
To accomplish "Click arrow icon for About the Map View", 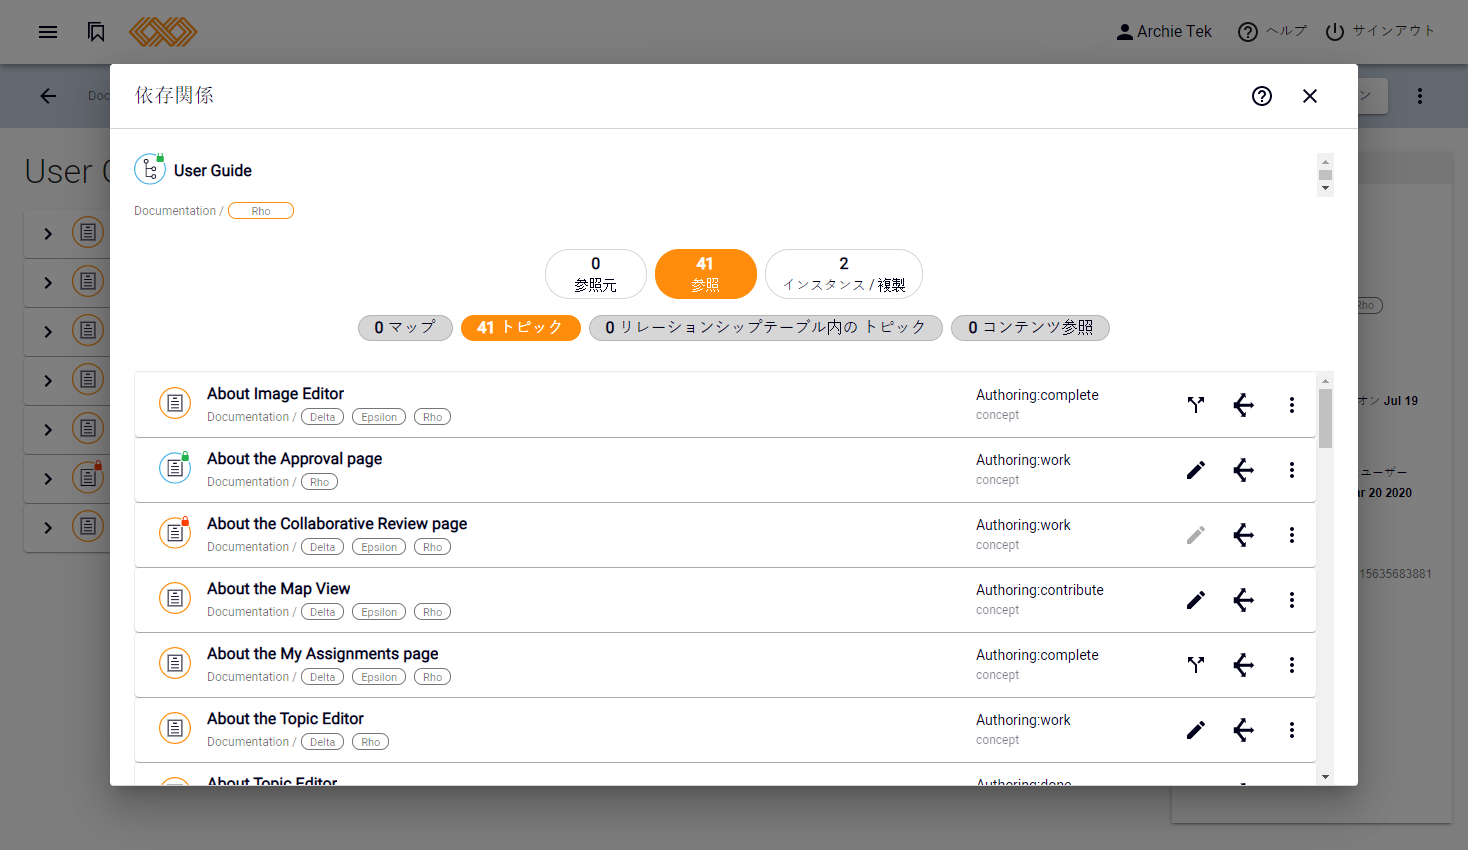I will (1244, 600).
